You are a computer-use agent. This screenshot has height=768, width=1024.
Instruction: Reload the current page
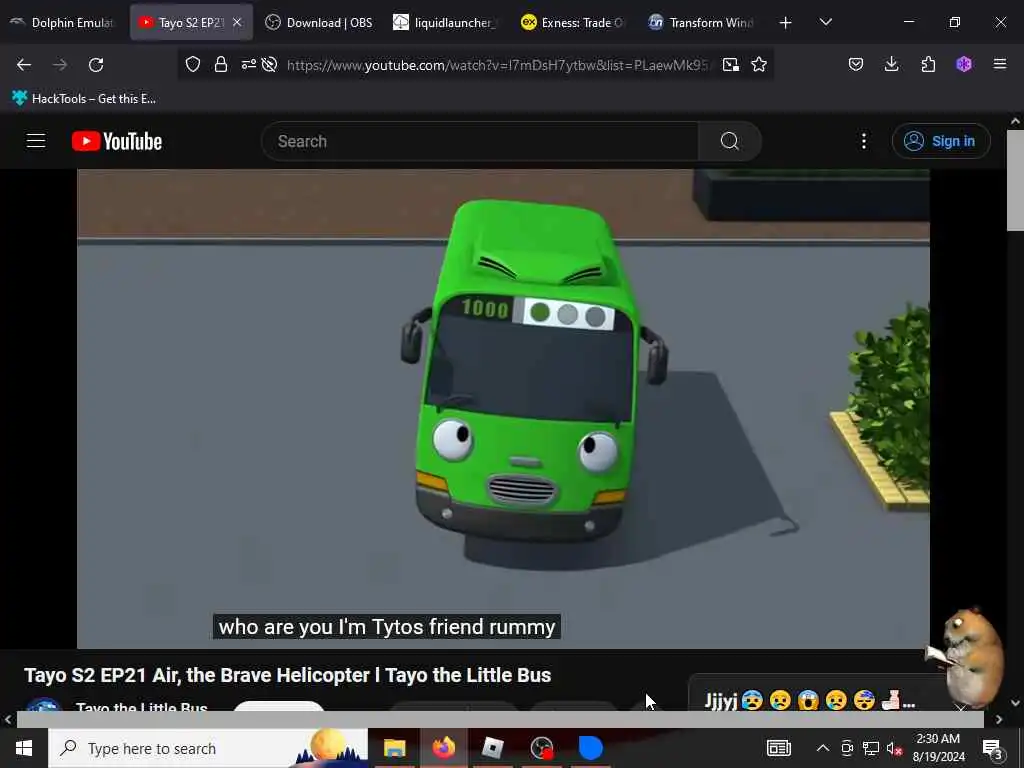pos(96,65)
